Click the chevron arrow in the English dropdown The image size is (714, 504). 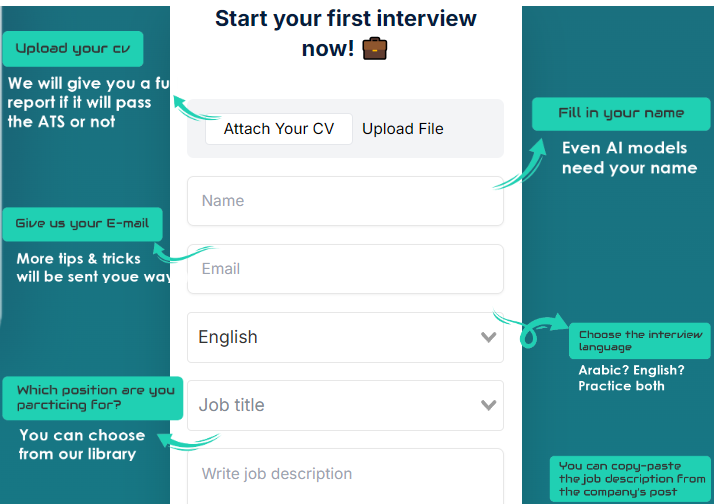[488, 337]
